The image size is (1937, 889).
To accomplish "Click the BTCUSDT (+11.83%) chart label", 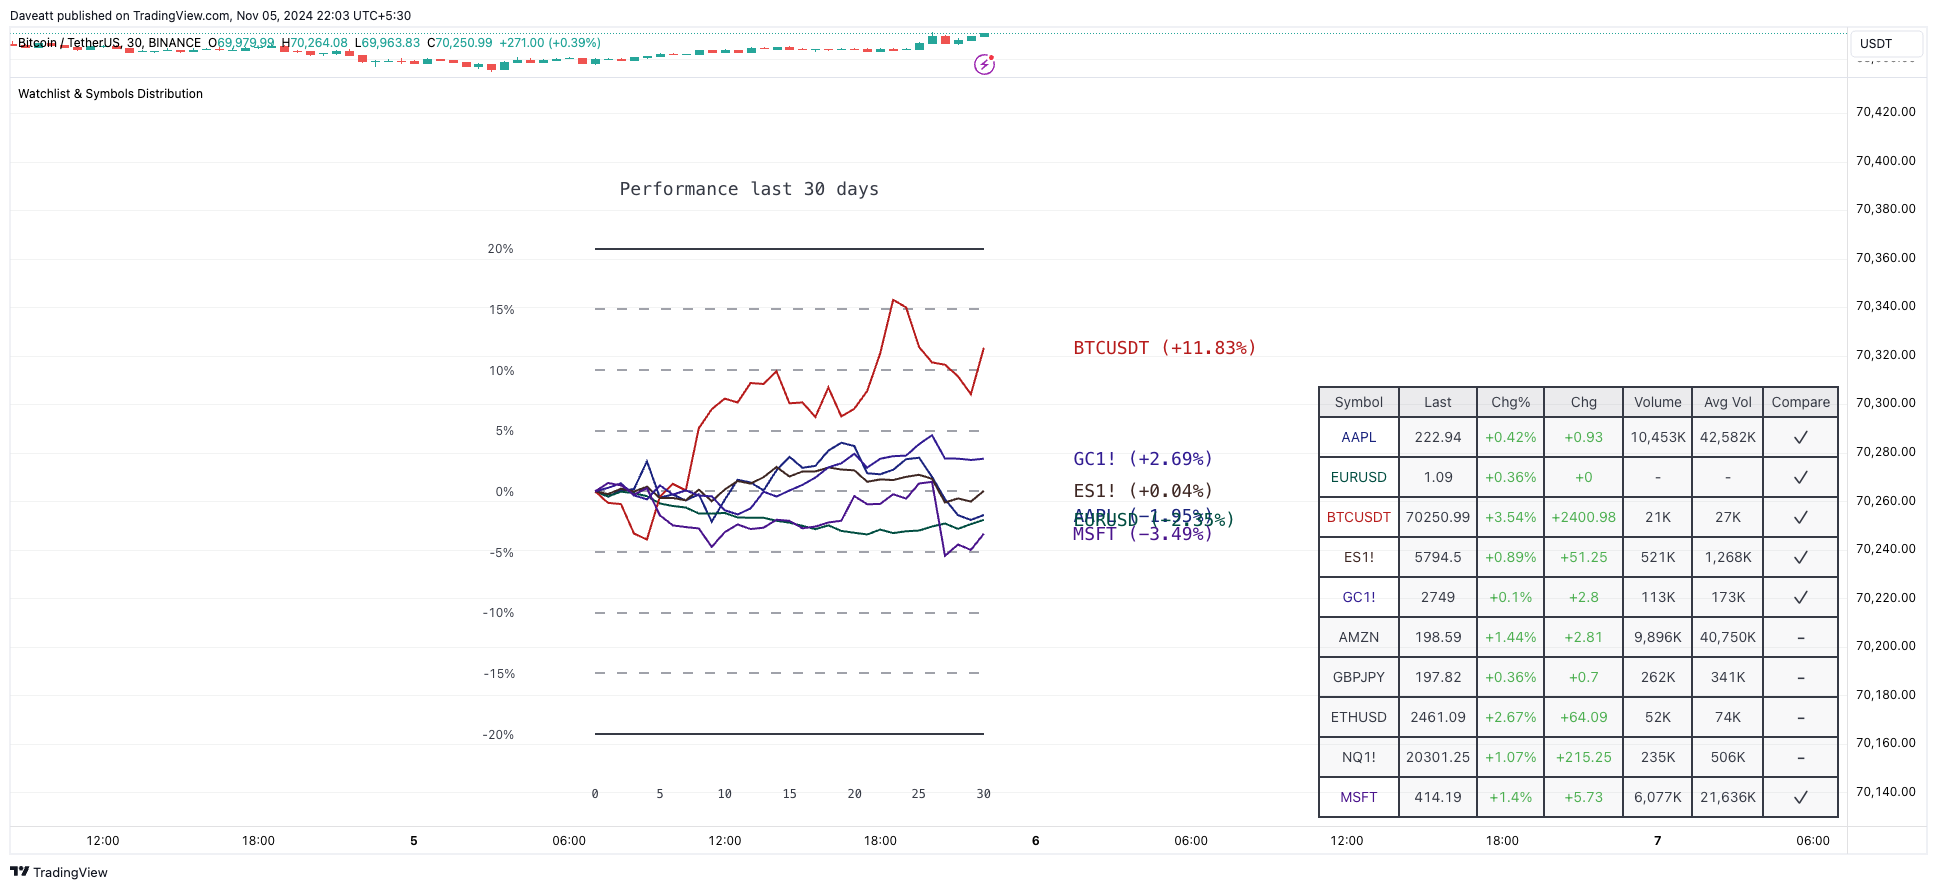I will [x=1164, y=348].
